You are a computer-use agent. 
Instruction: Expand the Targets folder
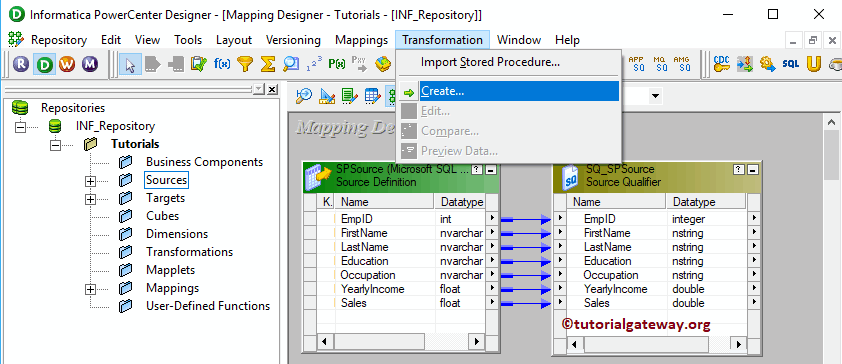coord(91,199)
